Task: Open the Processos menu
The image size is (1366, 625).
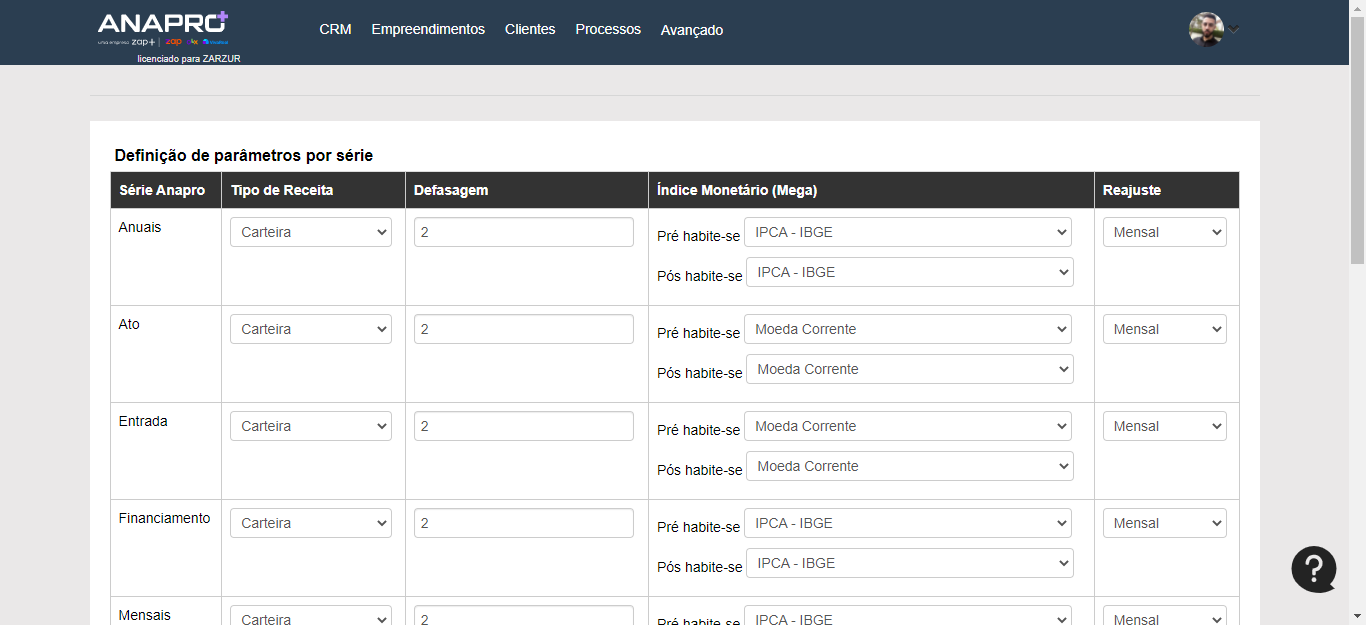Action: pos(608,30)
